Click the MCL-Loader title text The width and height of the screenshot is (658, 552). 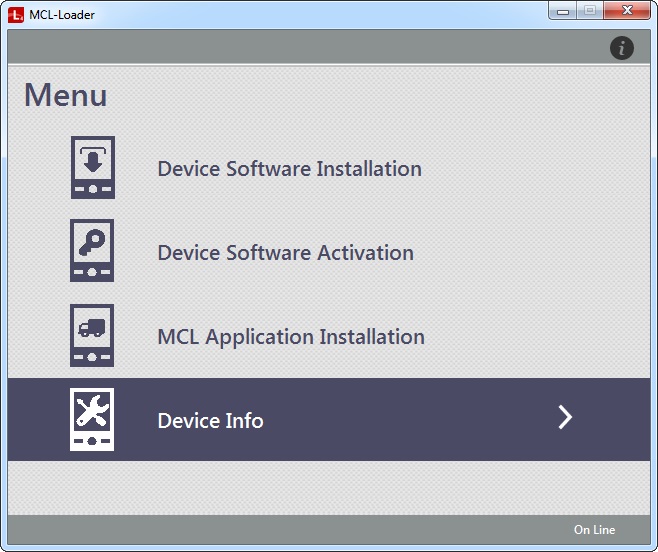coord(62,14)
